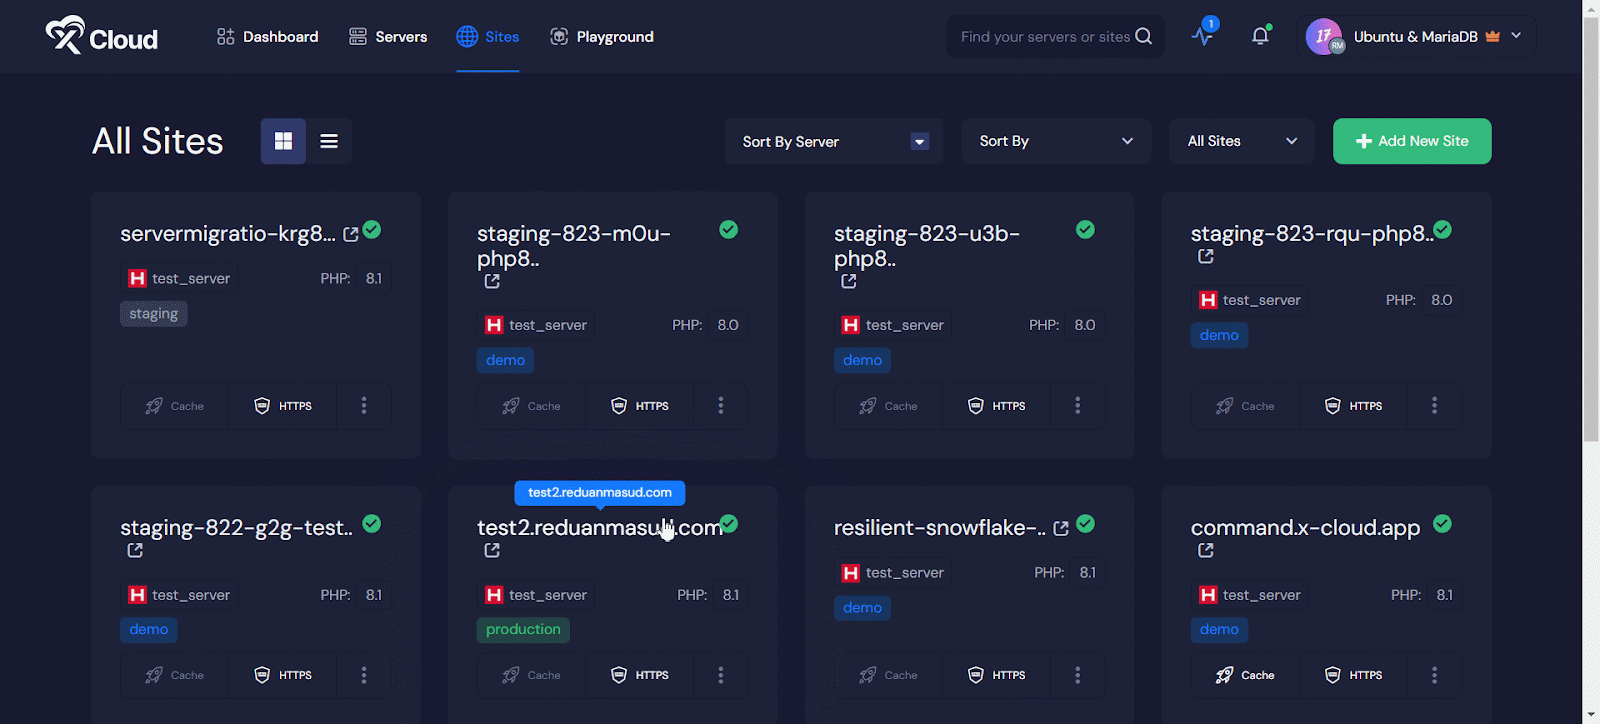Open external link for servermigratio-krg8 site
The height and width of the screenshot is (724, 1600).
click(x=351, y=234)
